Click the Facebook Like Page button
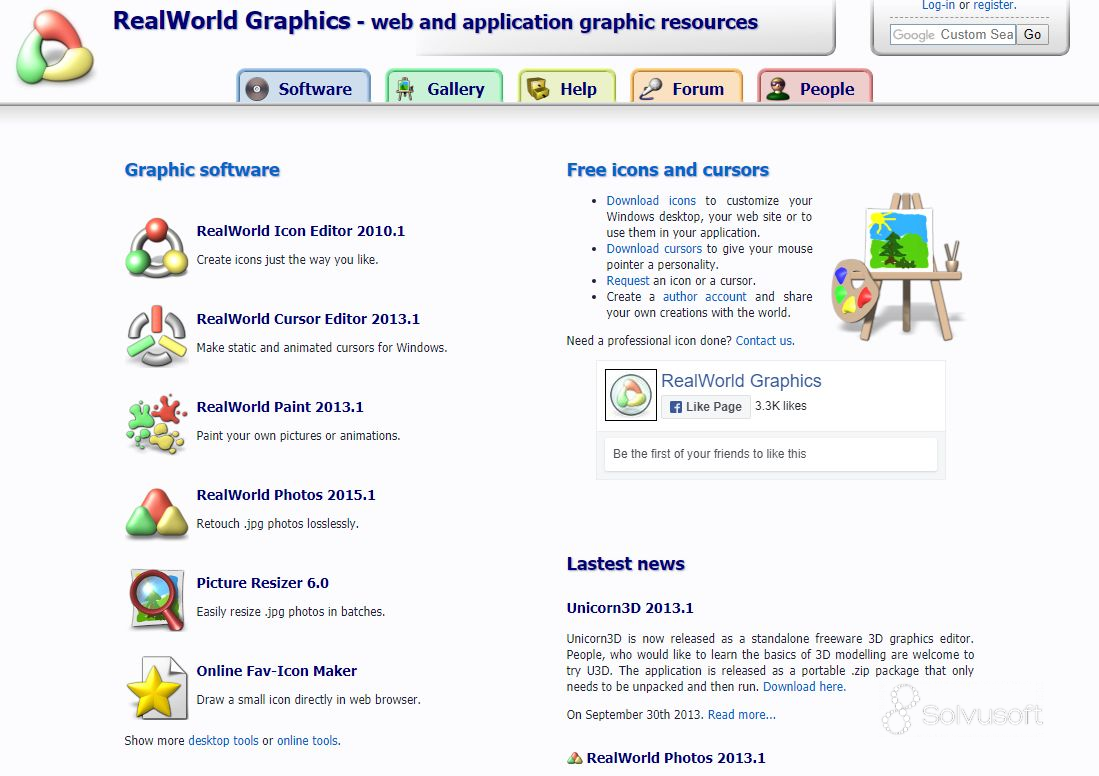The image size is (1099, 776). coord(706,406)
